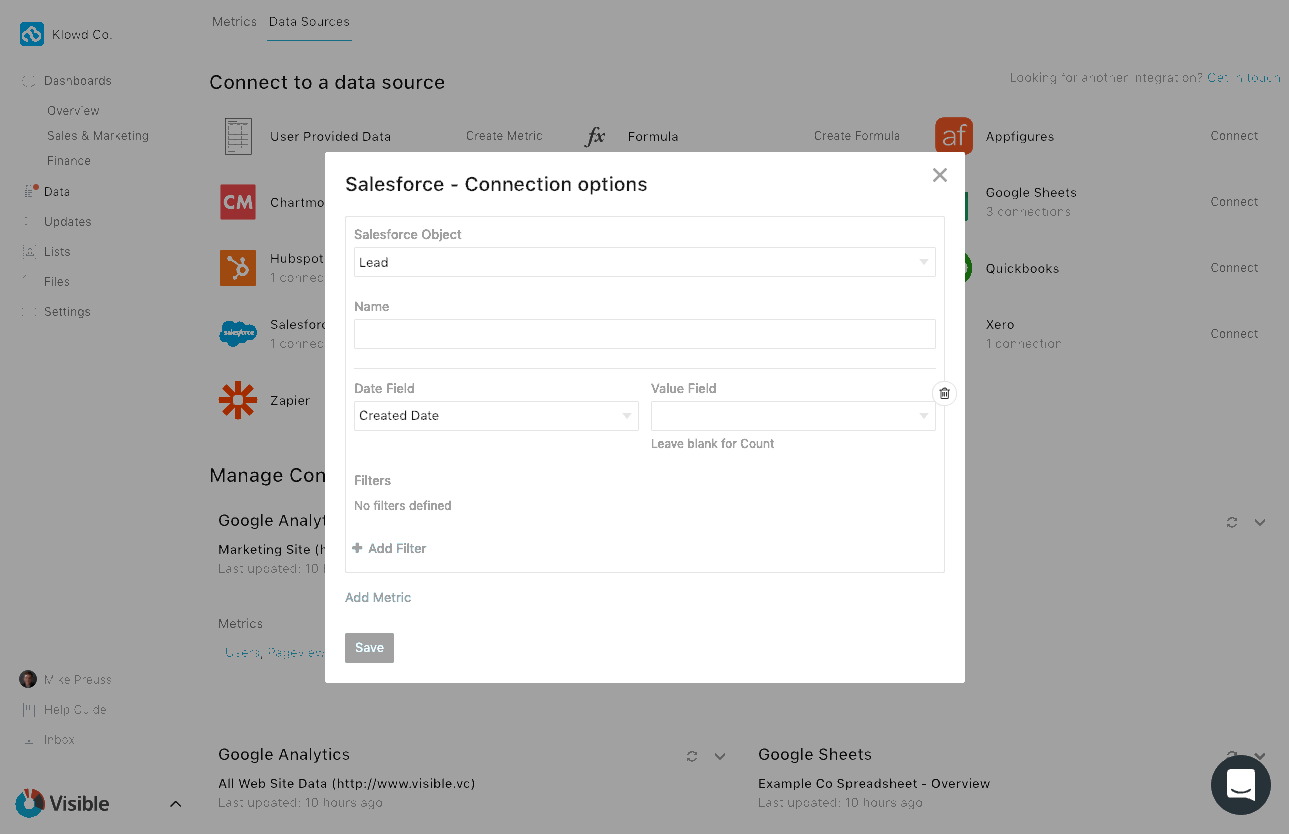
Task: Open the Finance dashboard
Action: tap(69, 161)
